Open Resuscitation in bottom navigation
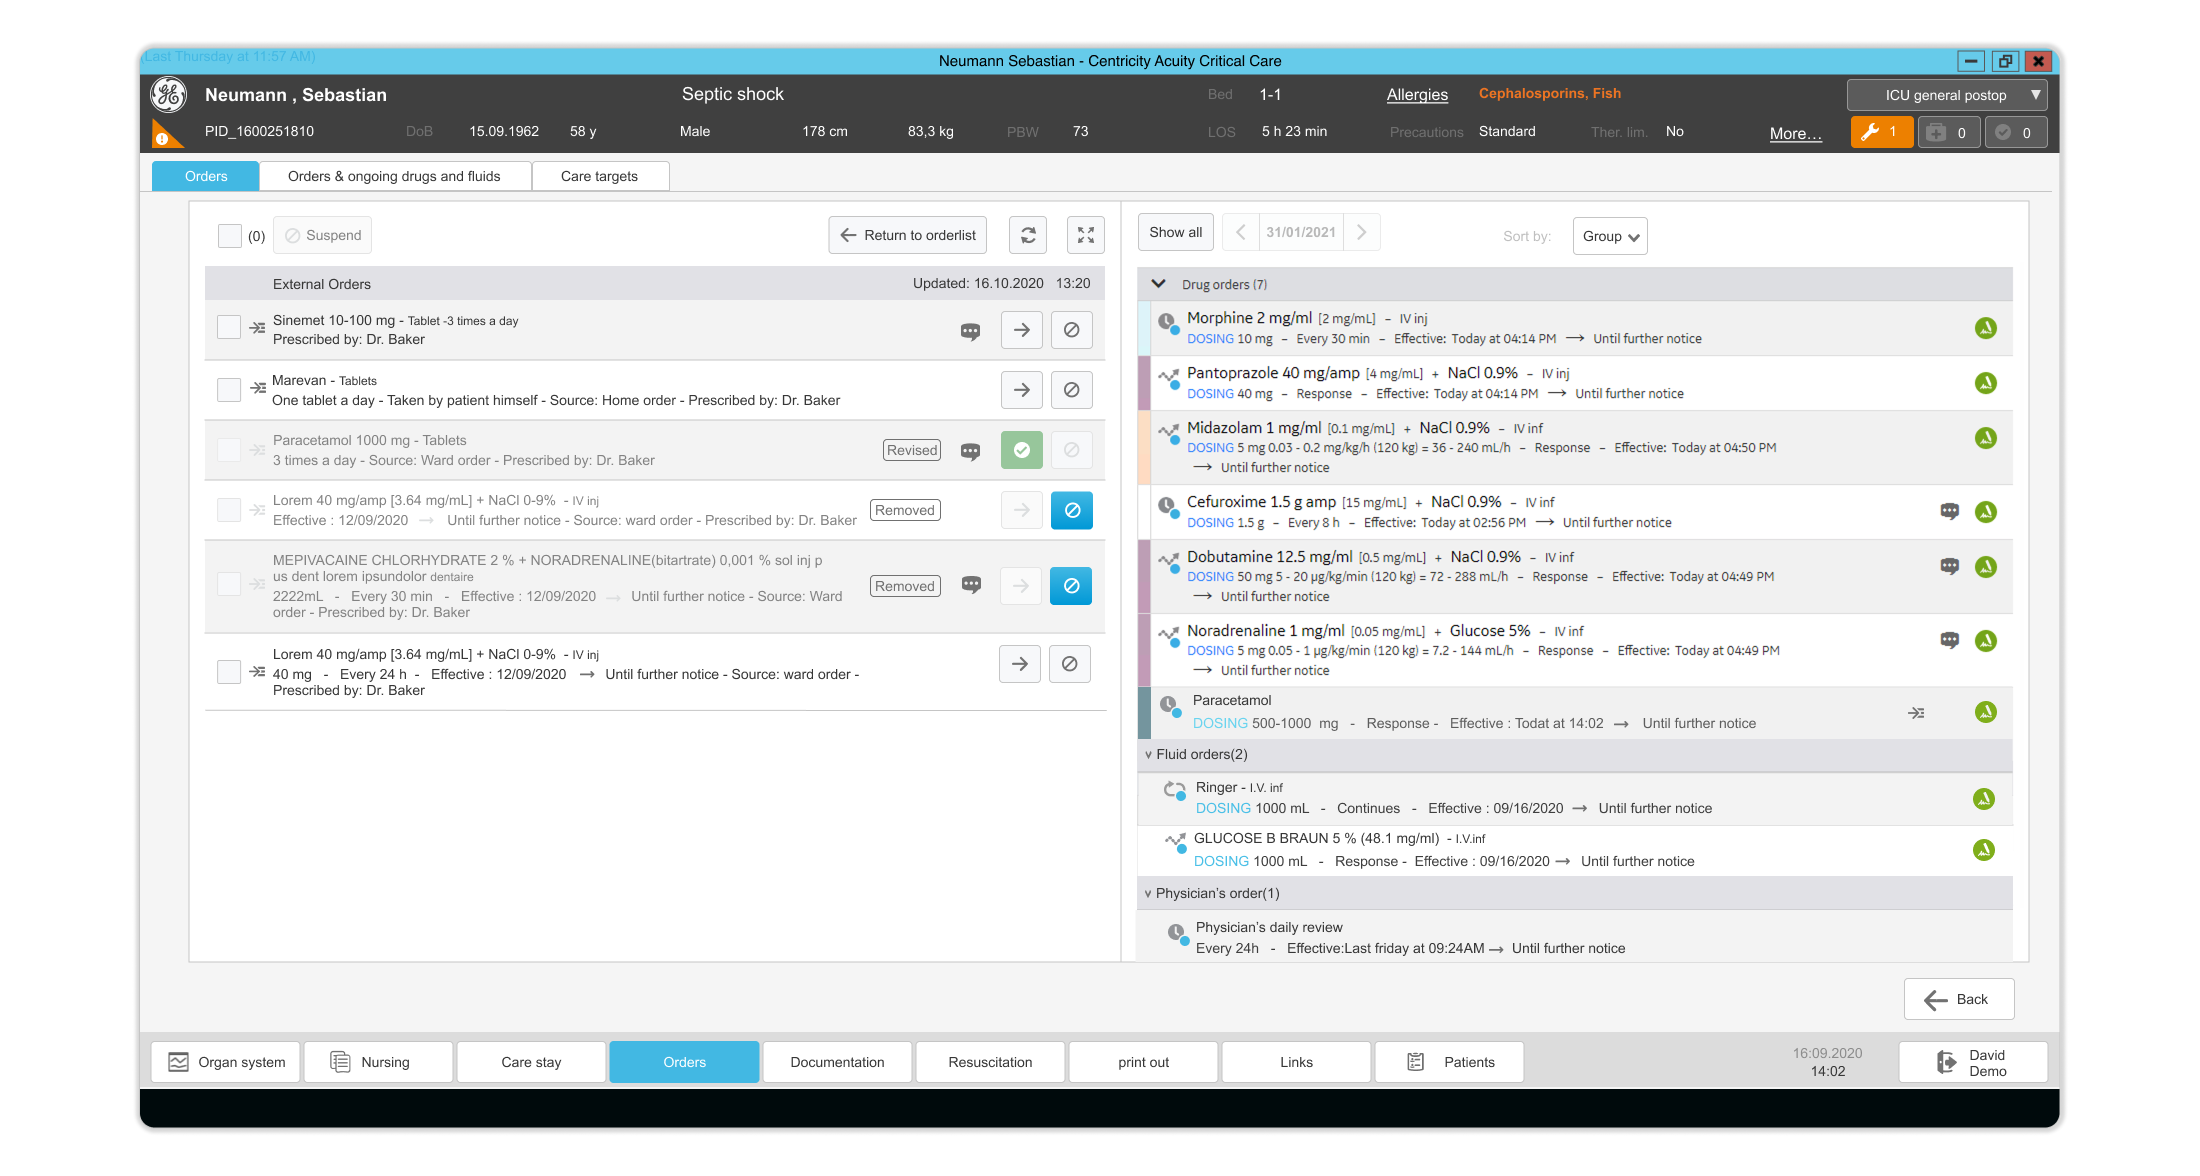The image size is (2200, 1176). point(990,1062)
